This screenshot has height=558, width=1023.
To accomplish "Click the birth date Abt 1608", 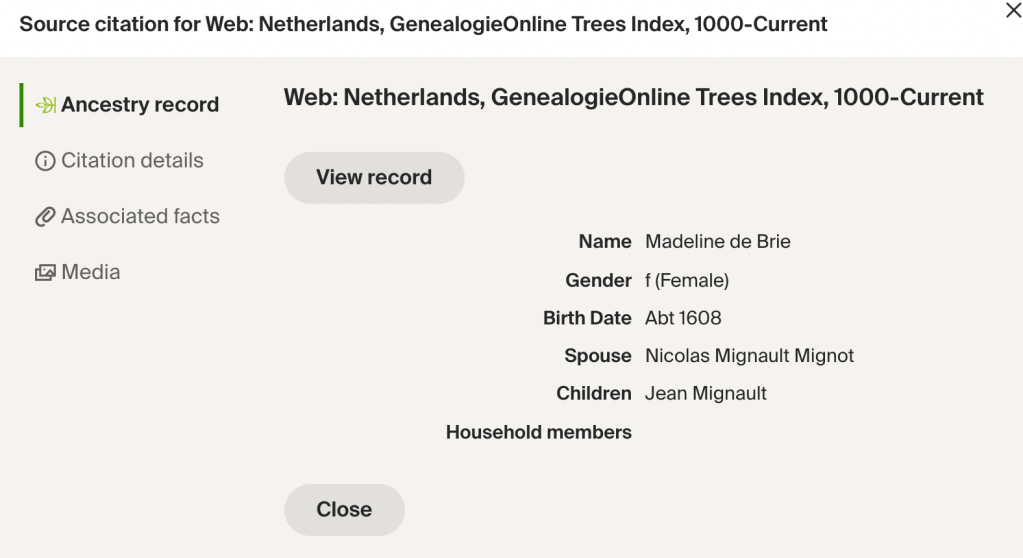I will tap(683, 318).
